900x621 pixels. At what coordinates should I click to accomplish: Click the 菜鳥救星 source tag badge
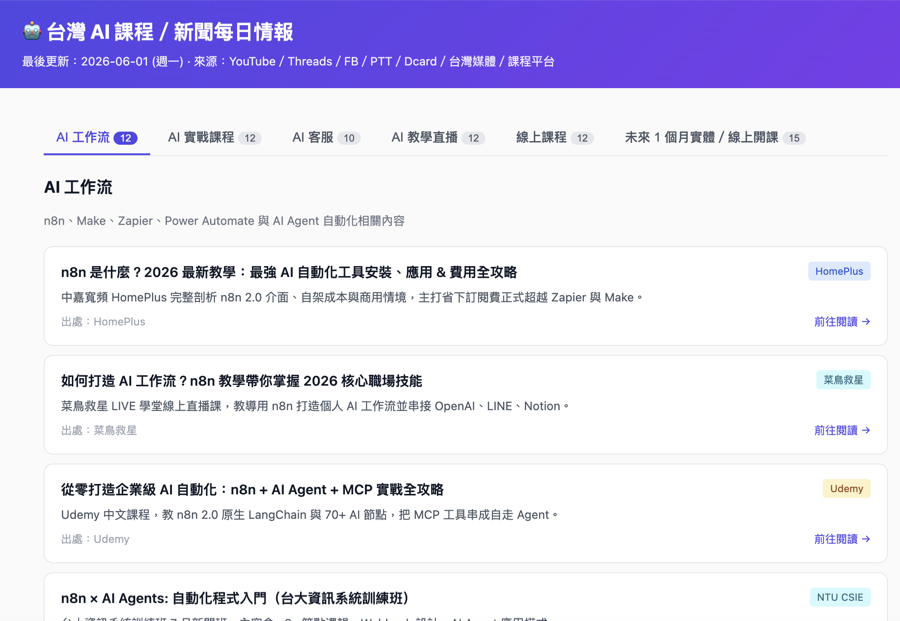pos(843,380)
